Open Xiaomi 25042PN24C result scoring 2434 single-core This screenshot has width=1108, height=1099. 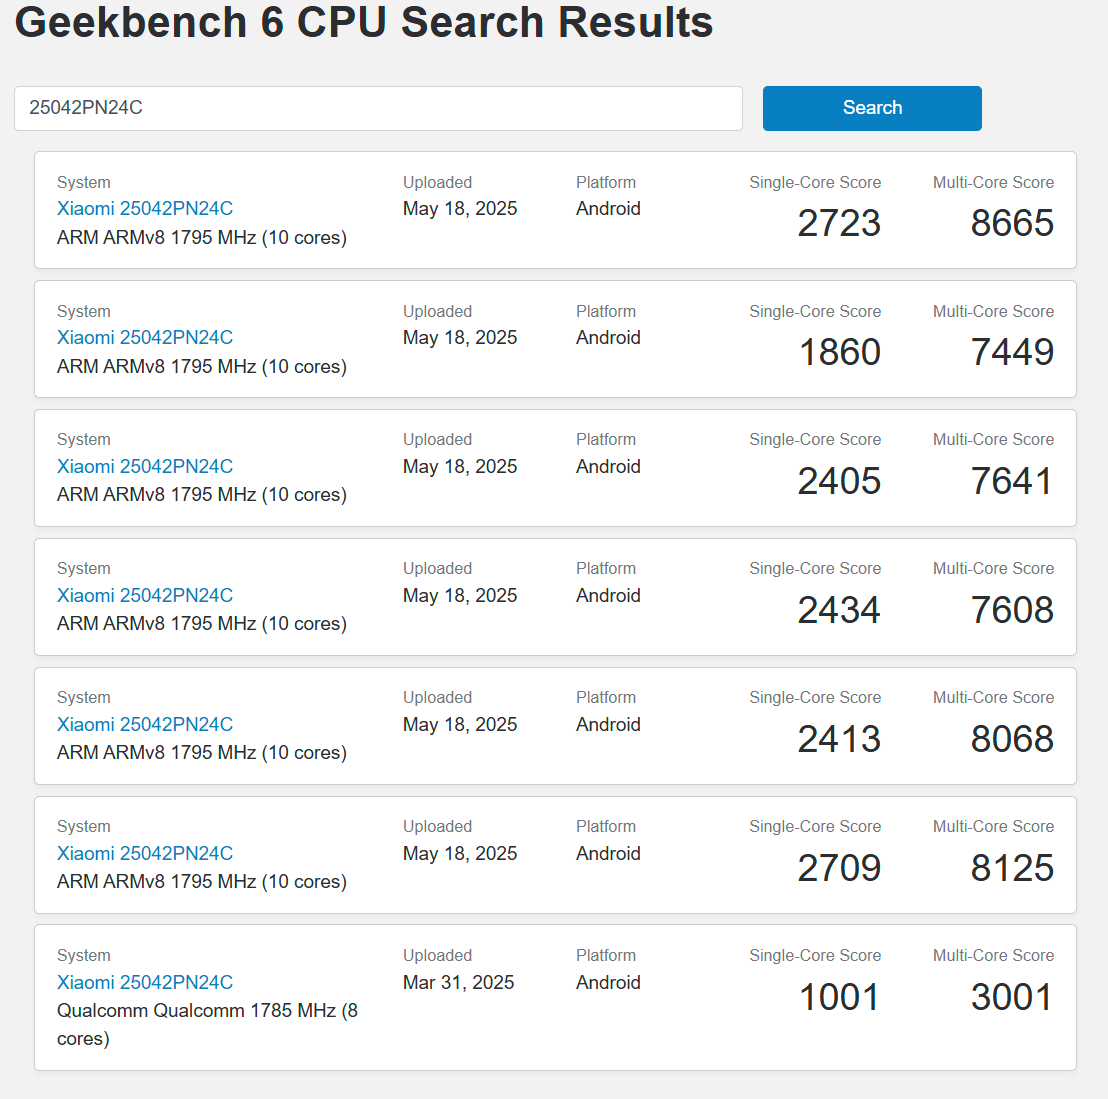pyautogui.click(x=145, y=596)
